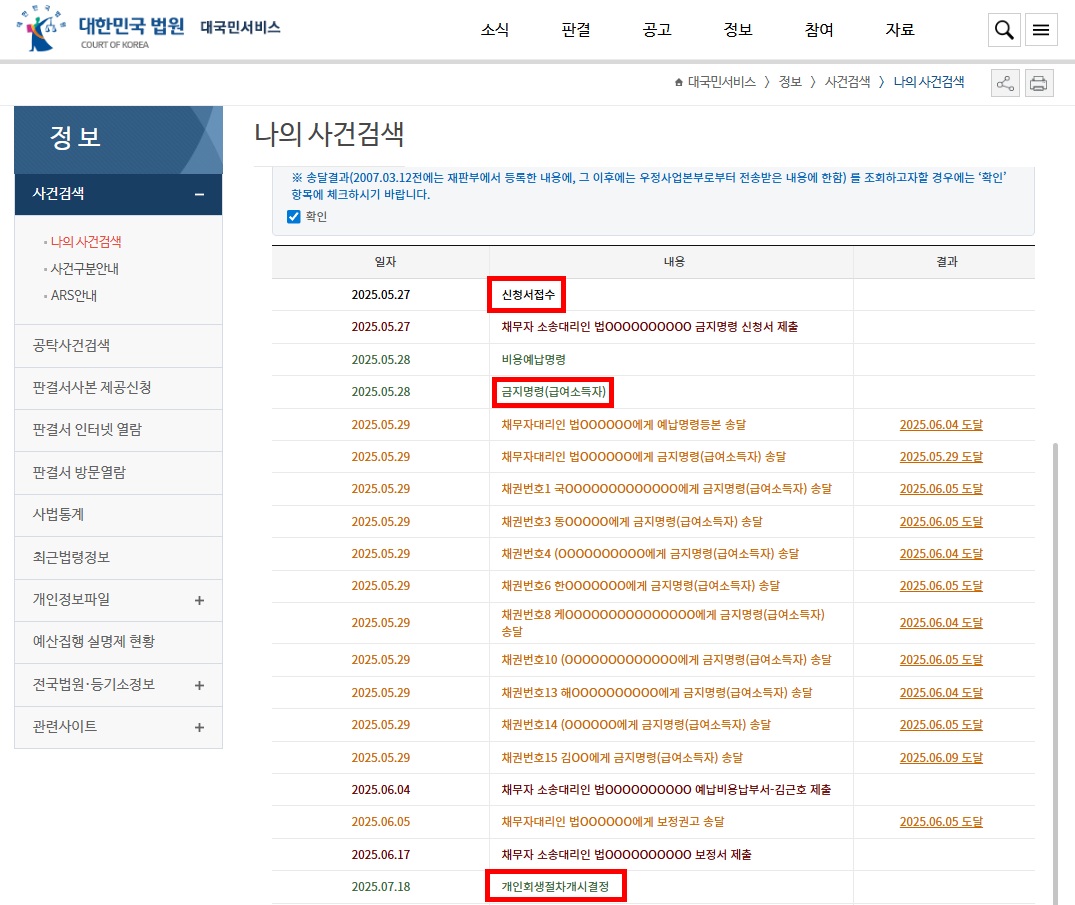Collapse the 사건검색 sidebar section
Image resolution: width=1075 pixels, height=905 pixels.
click(199, 194)
